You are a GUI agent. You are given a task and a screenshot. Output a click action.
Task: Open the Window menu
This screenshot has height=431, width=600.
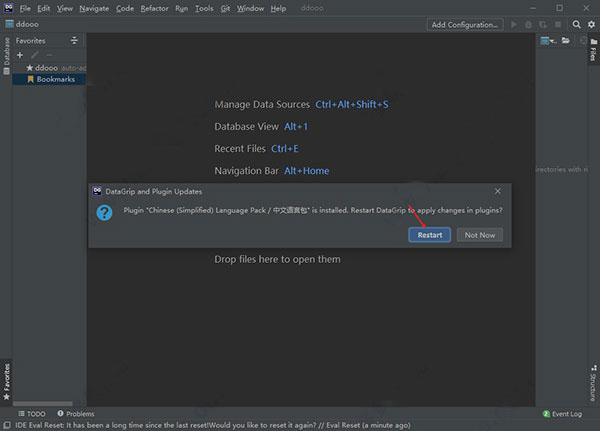coord(250,8)
